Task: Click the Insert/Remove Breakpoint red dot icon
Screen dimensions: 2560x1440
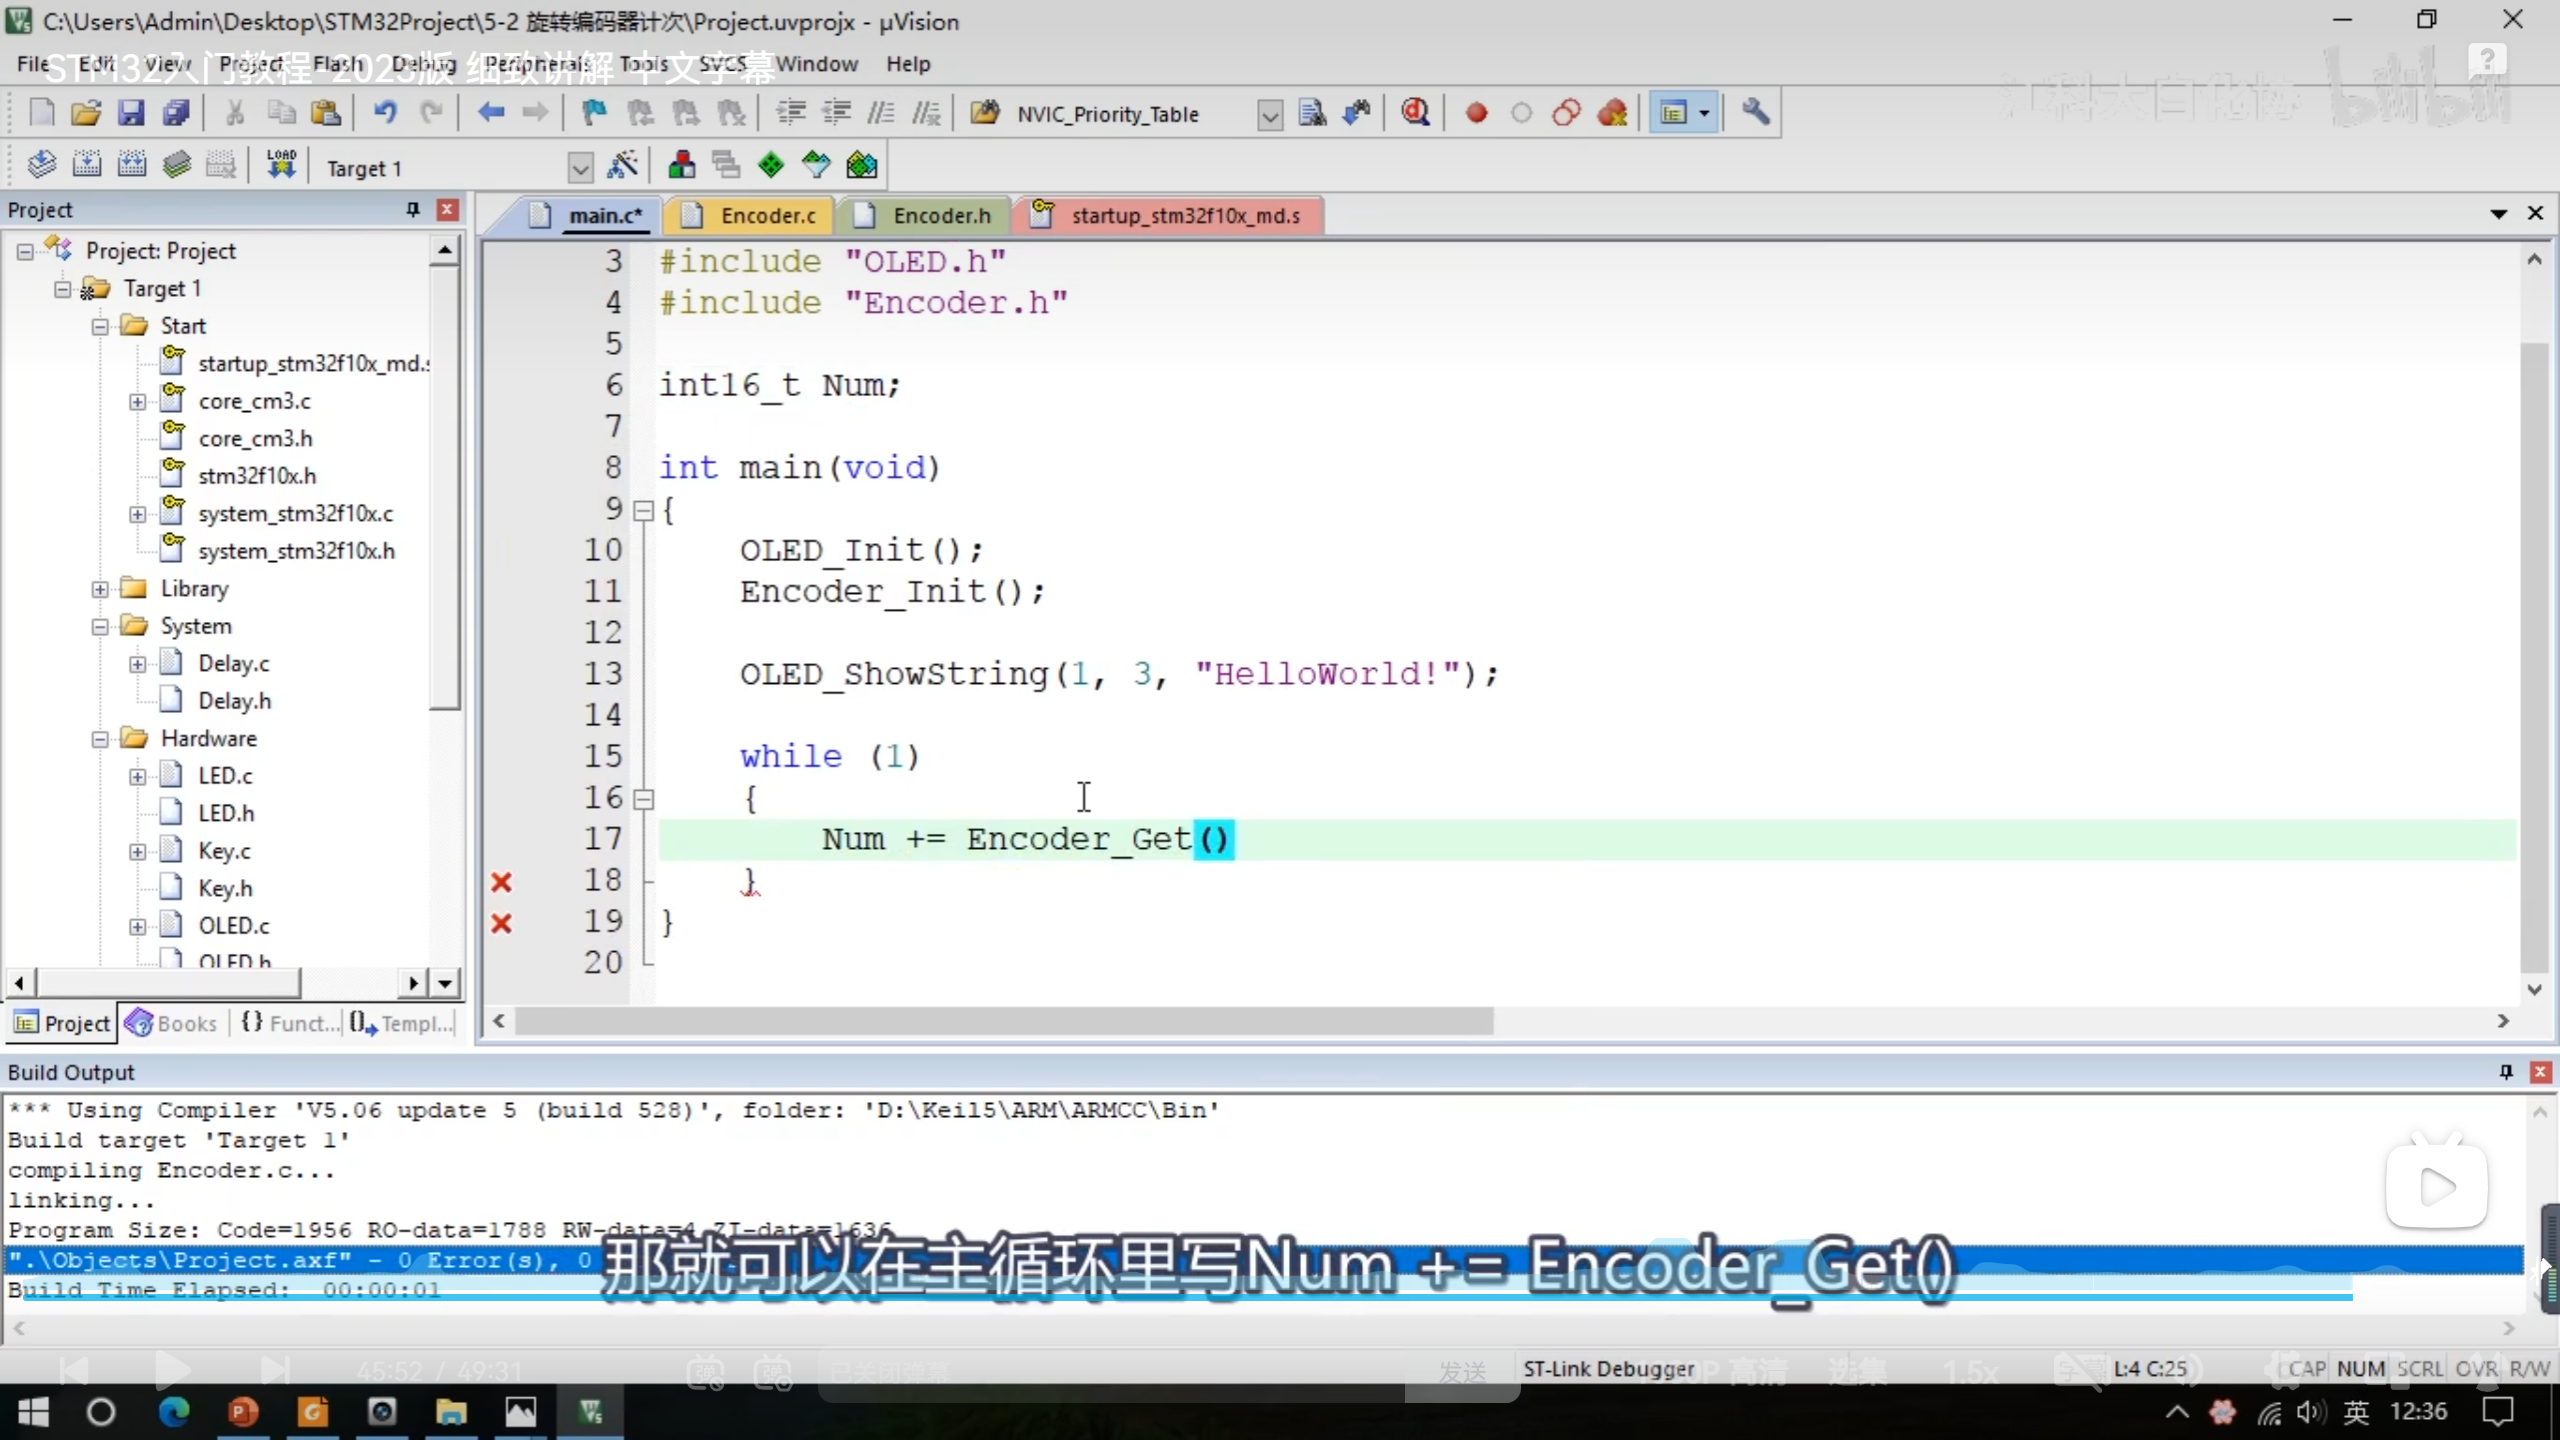Action: (1476, 113)
